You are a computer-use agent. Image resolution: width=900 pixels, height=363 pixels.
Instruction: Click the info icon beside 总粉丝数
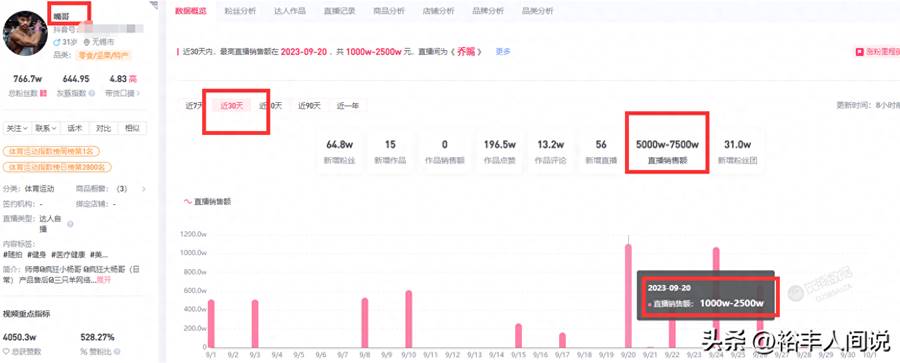[x=44, y=93]
